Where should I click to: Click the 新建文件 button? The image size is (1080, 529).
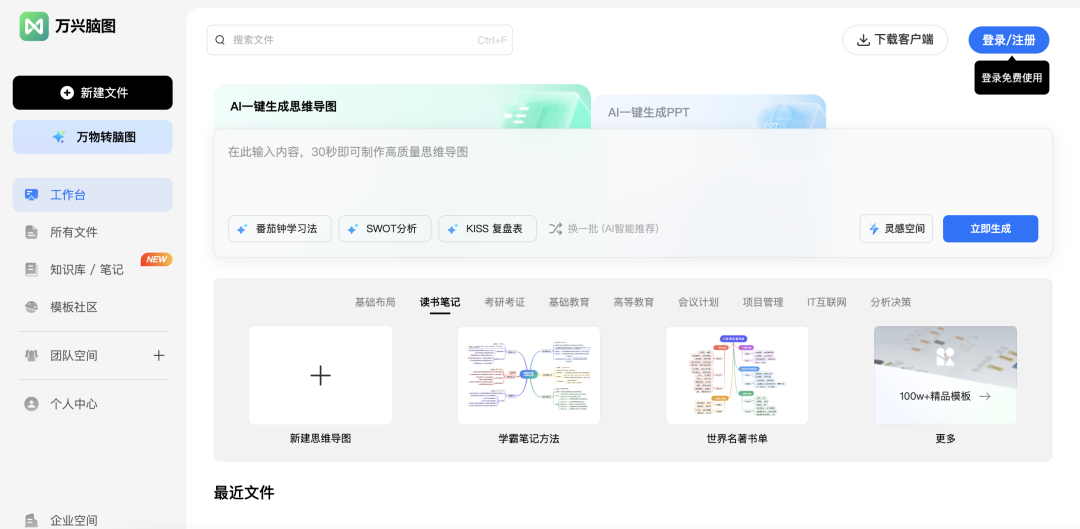point(93,93)
